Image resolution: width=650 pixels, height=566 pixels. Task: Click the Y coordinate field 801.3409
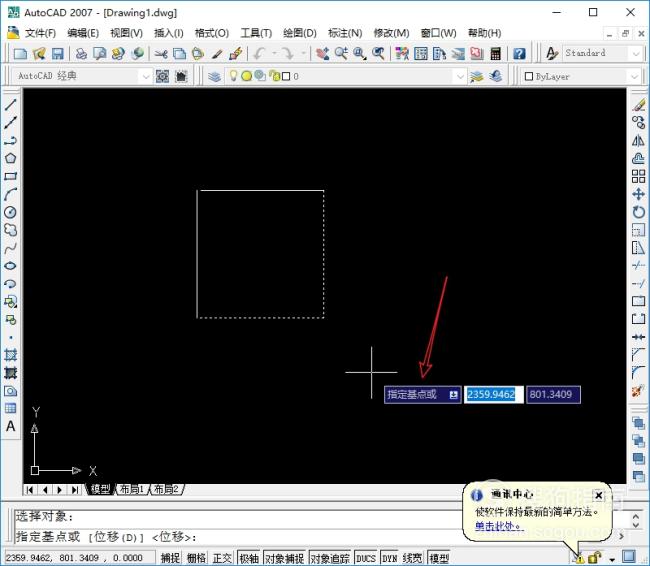553,394
